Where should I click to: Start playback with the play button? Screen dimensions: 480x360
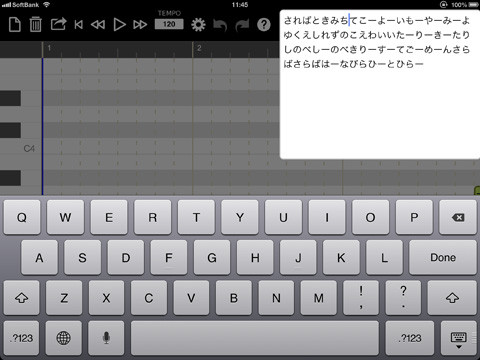pos(119,25)
